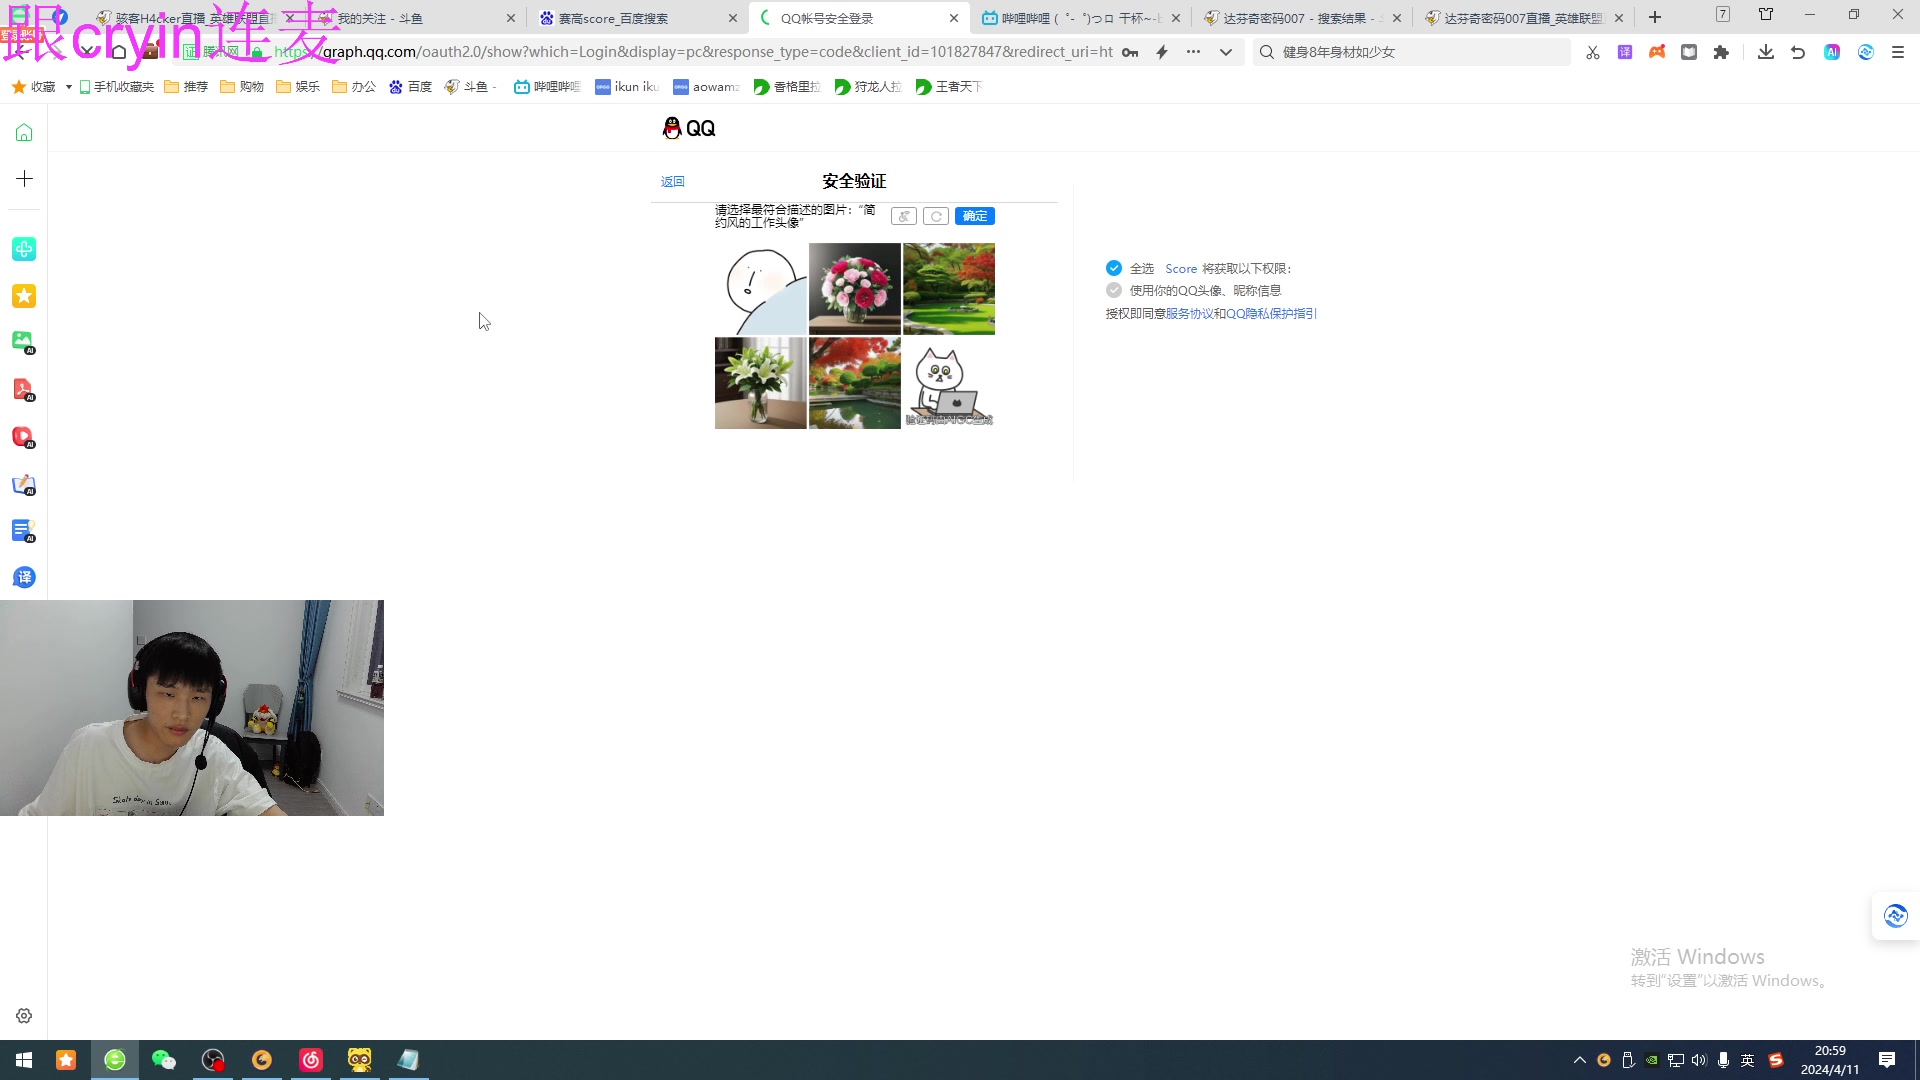This screenshot has width=1920, height=1080.
Task: Open the sidebar AI image tool icon
Action: coord(24,342)
